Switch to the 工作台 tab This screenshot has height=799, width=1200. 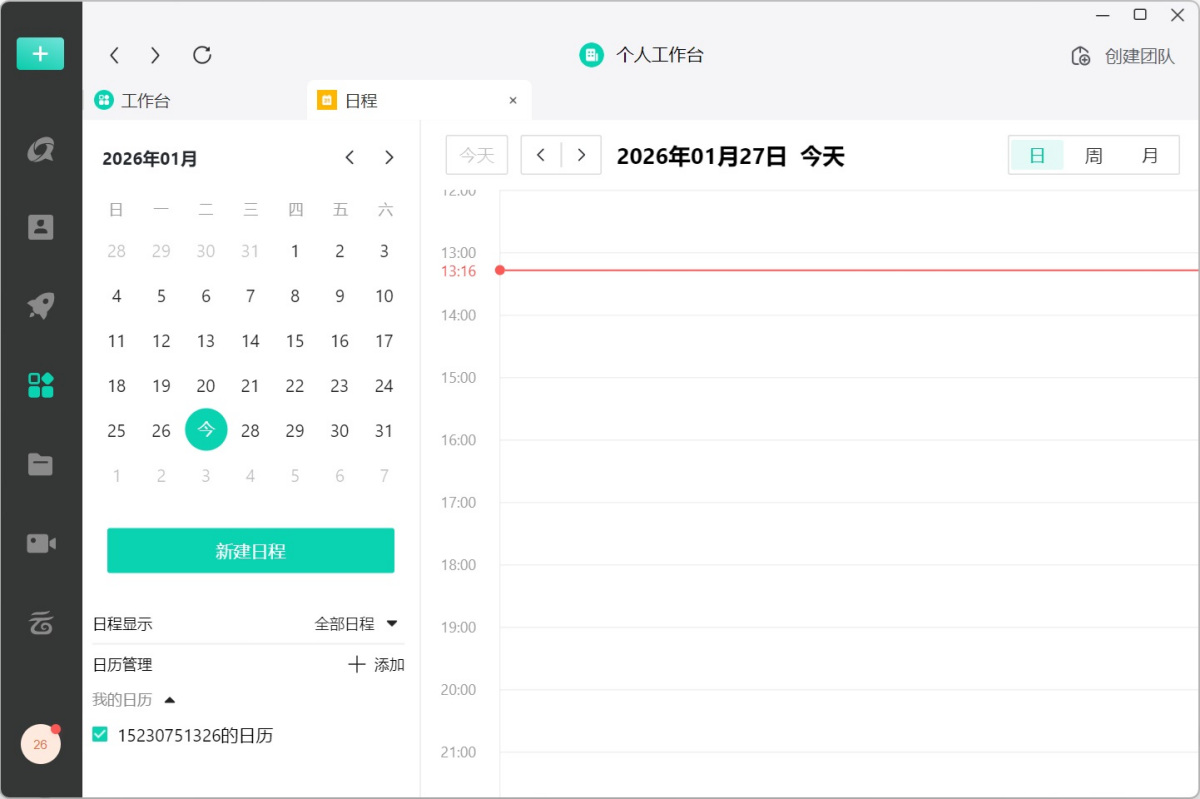tap(145, 101)
